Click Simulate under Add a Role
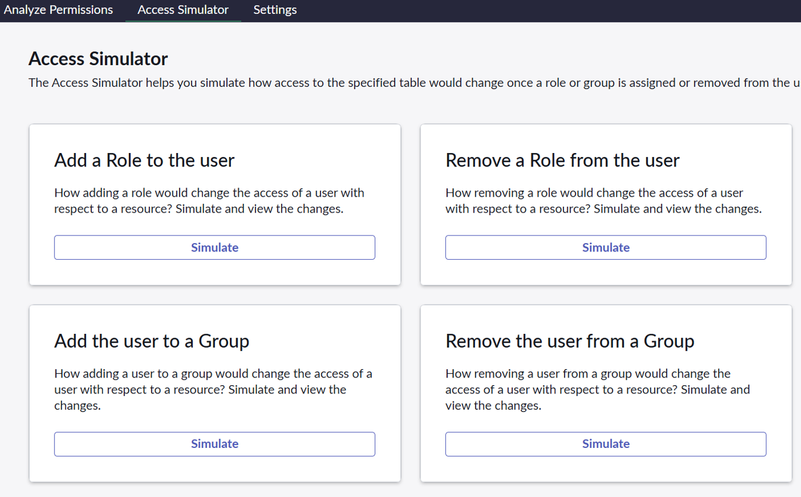This screenshot has width=801, height=497. (214, 248)
